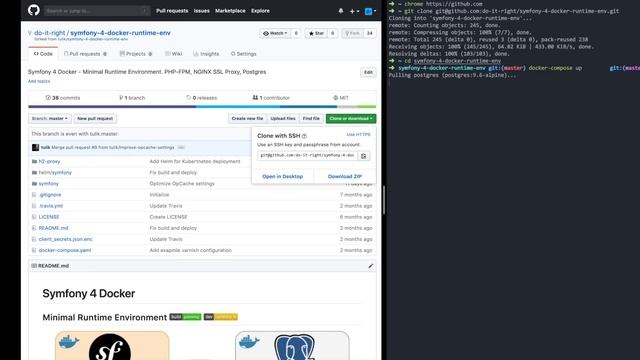Open symfony-4-docker-runtime-env repository link

click(120, 33)
